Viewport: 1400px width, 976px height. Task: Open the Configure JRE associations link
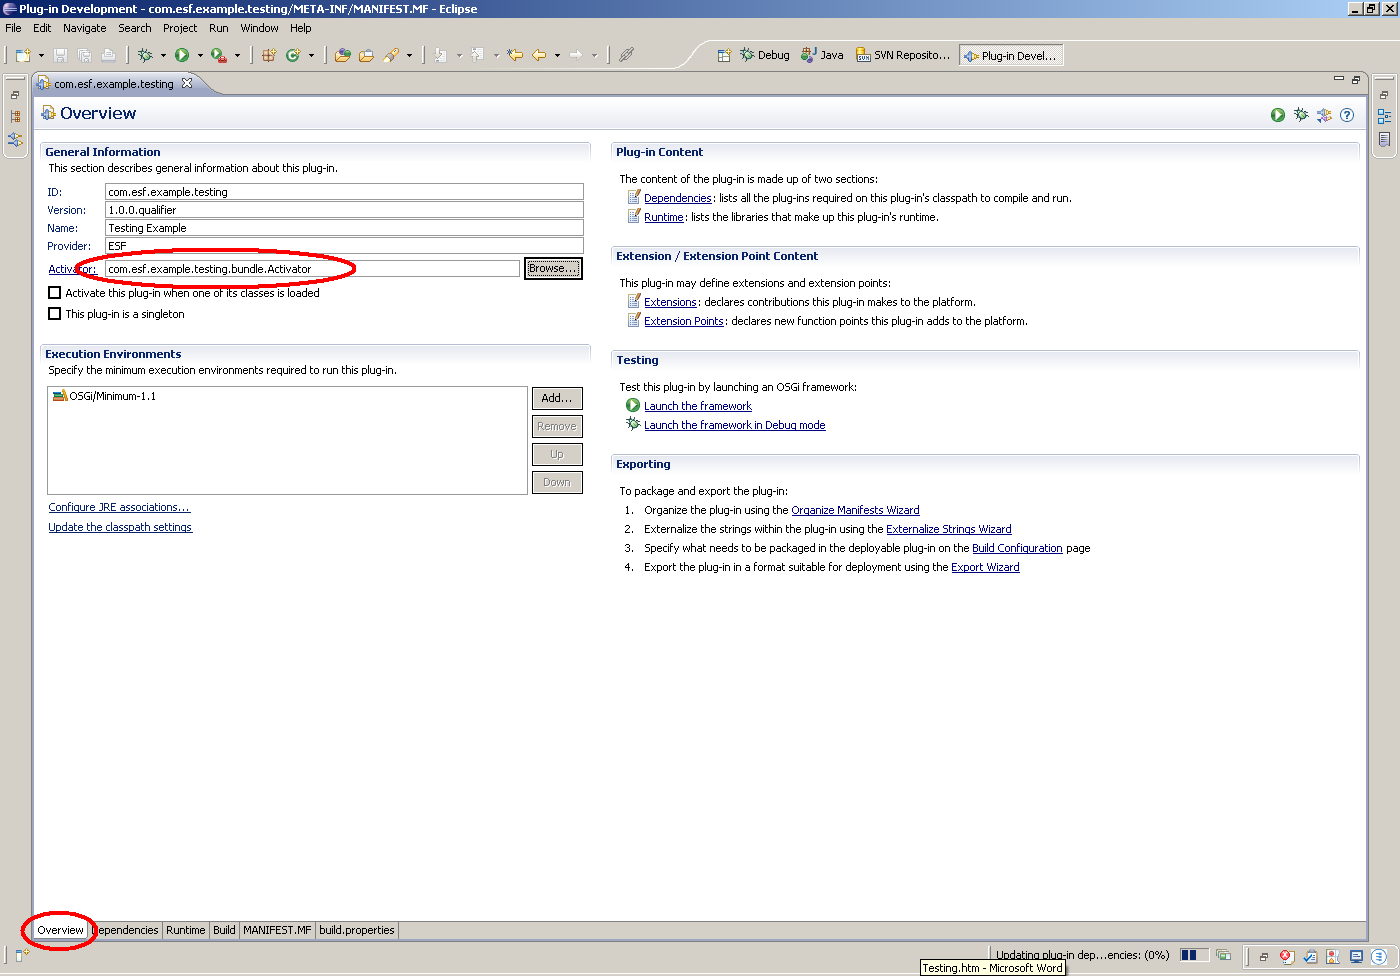coord(119,507)
